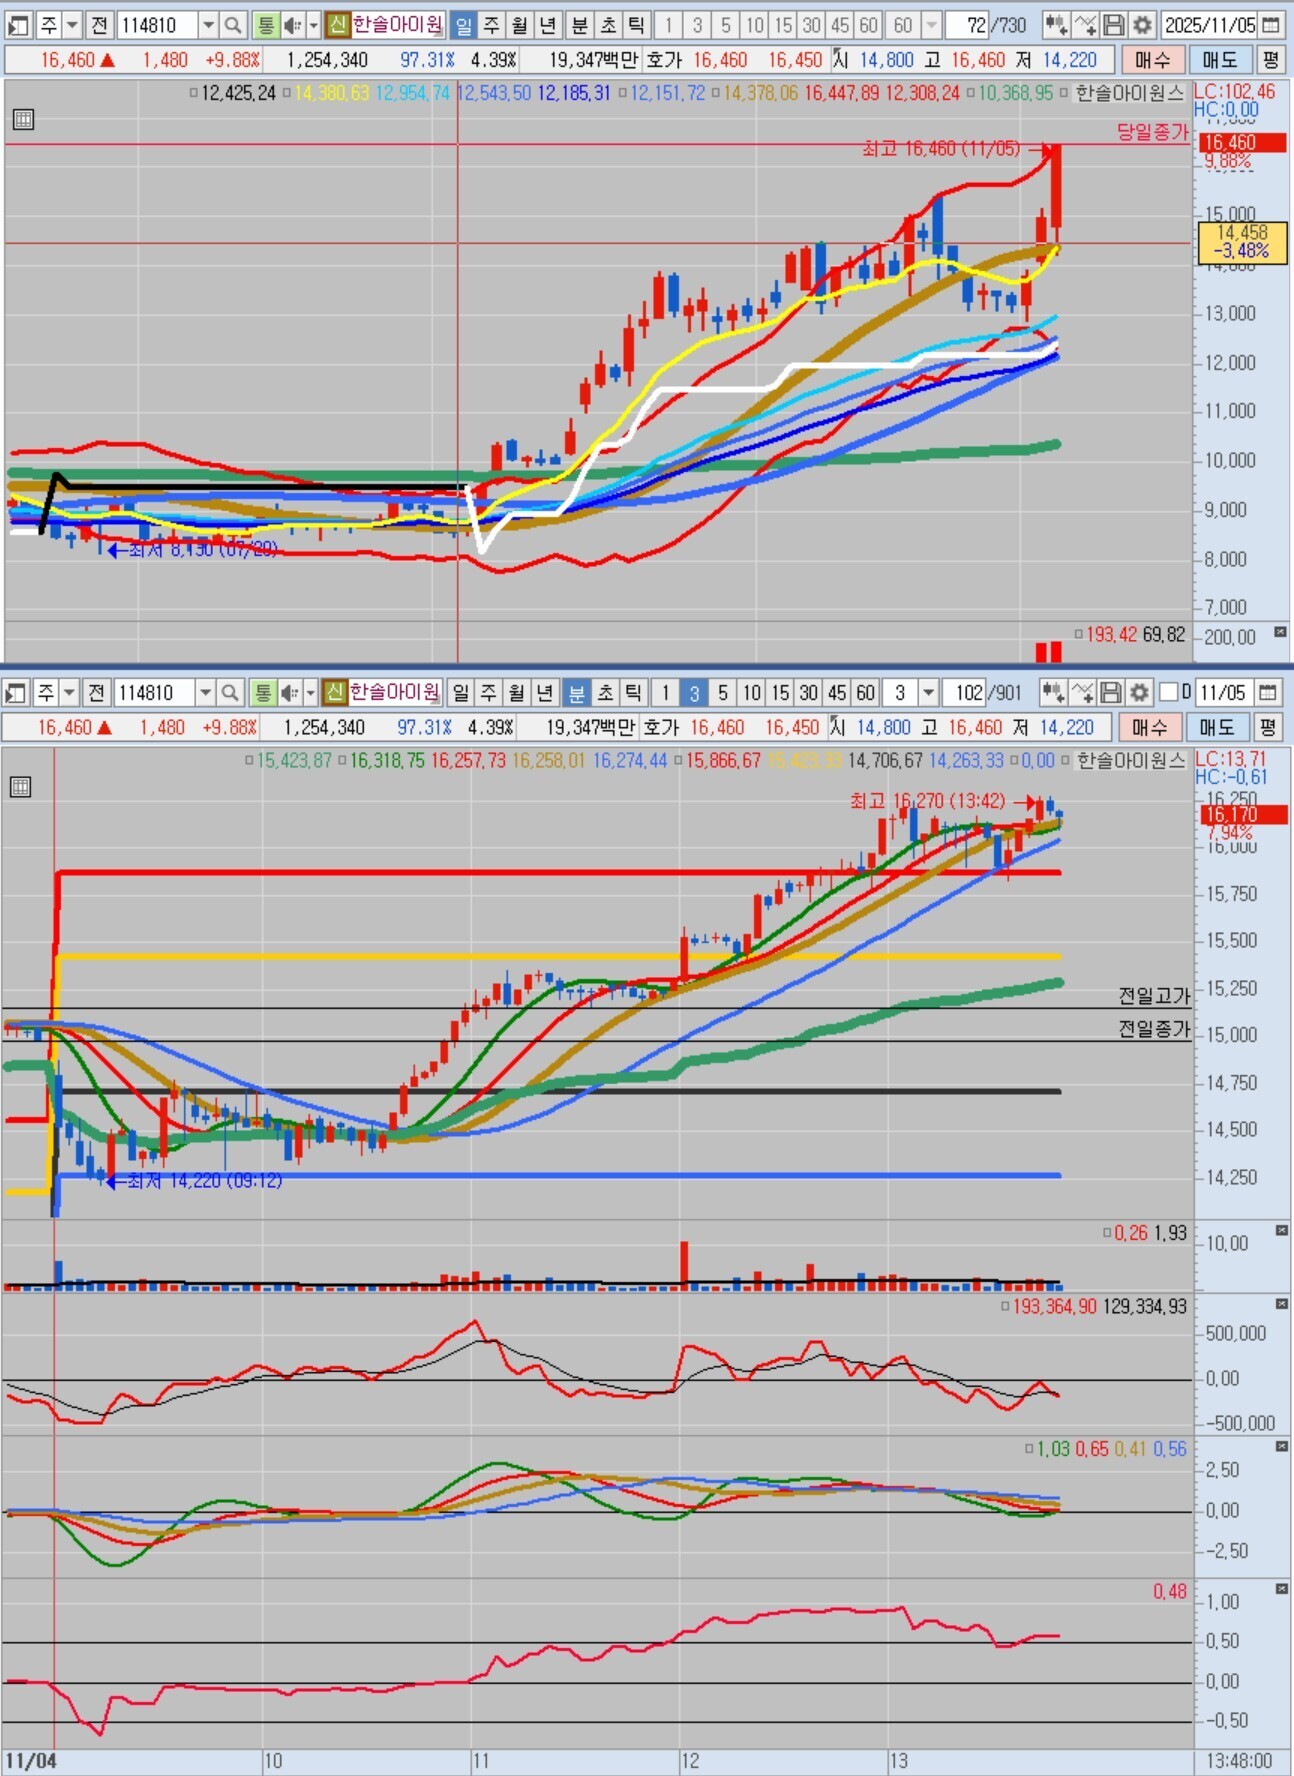The image size is (1294, 1776).
Task: Click the data grid icon in the lower chart
Action: (20, 787)
